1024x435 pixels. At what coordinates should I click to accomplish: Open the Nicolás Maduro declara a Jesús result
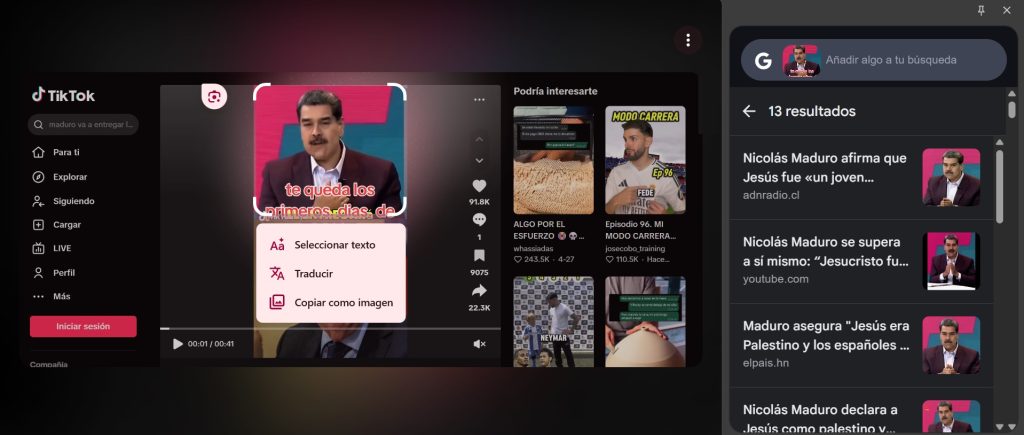[861, 410]
